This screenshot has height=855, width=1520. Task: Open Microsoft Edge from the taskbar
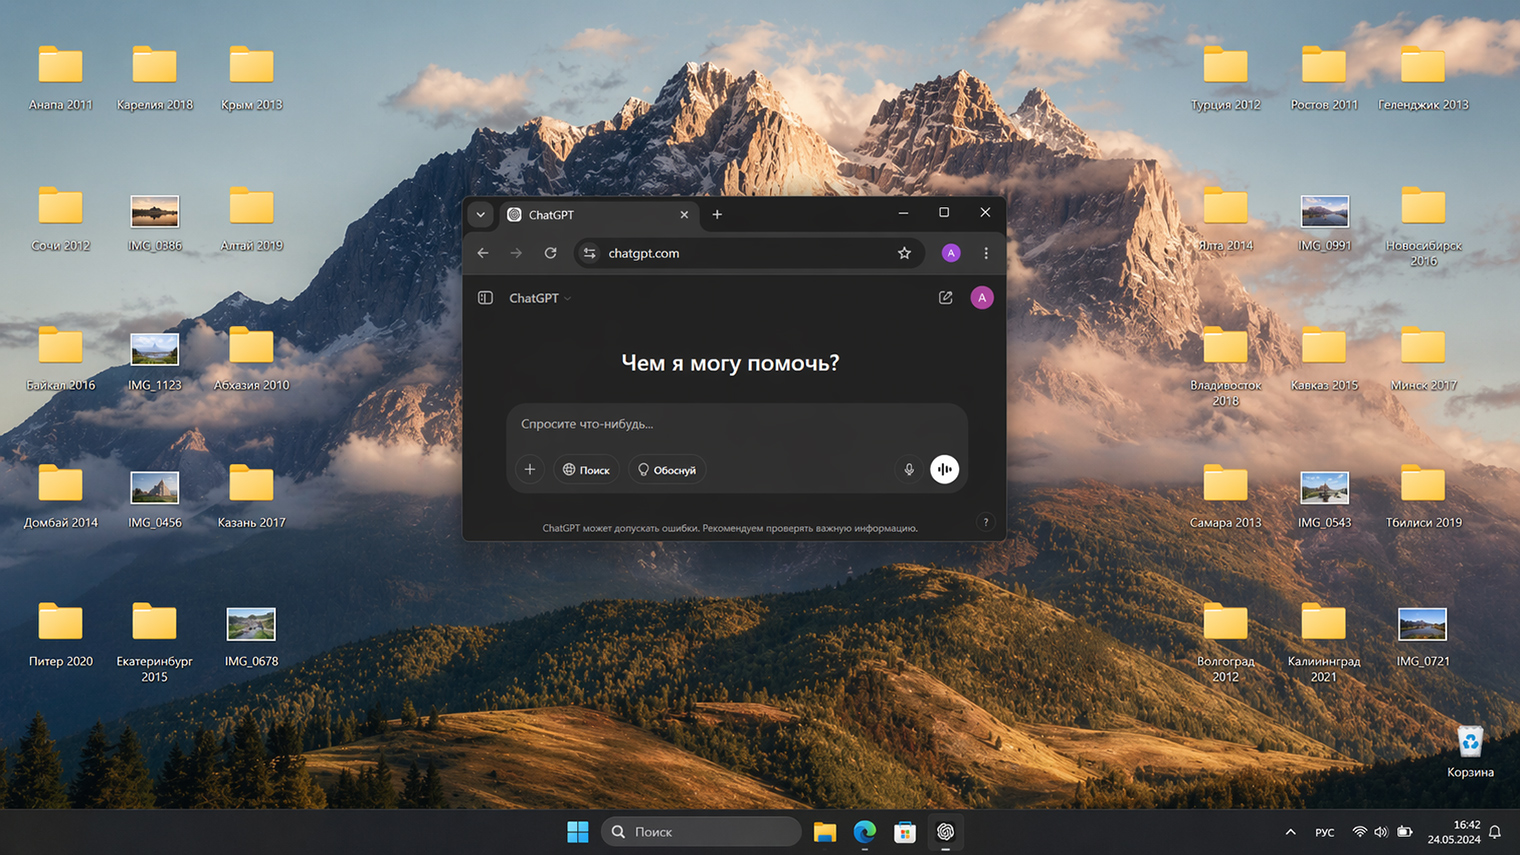click(x=864, y=831)
